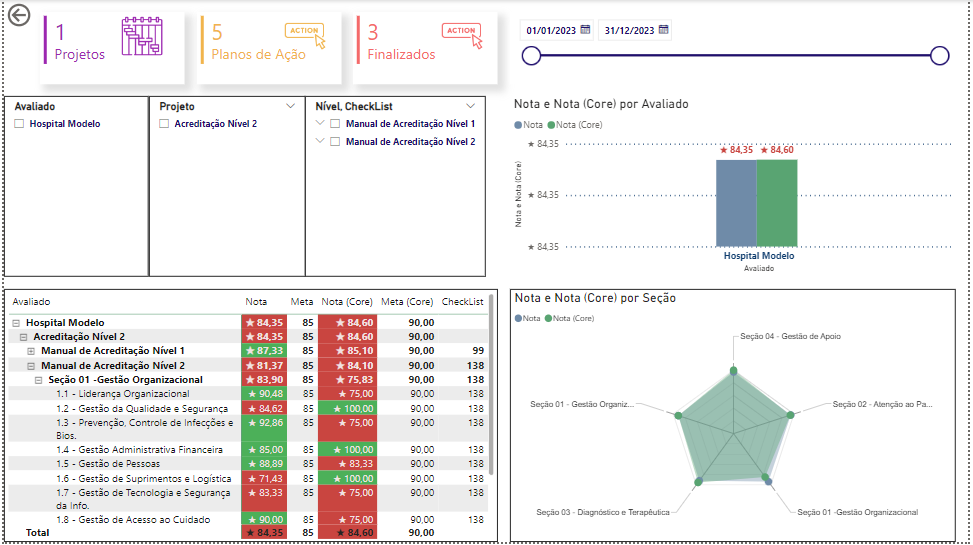
Task: Sort by the Nota (Core) column header
Action: click(x=345, y=301)
